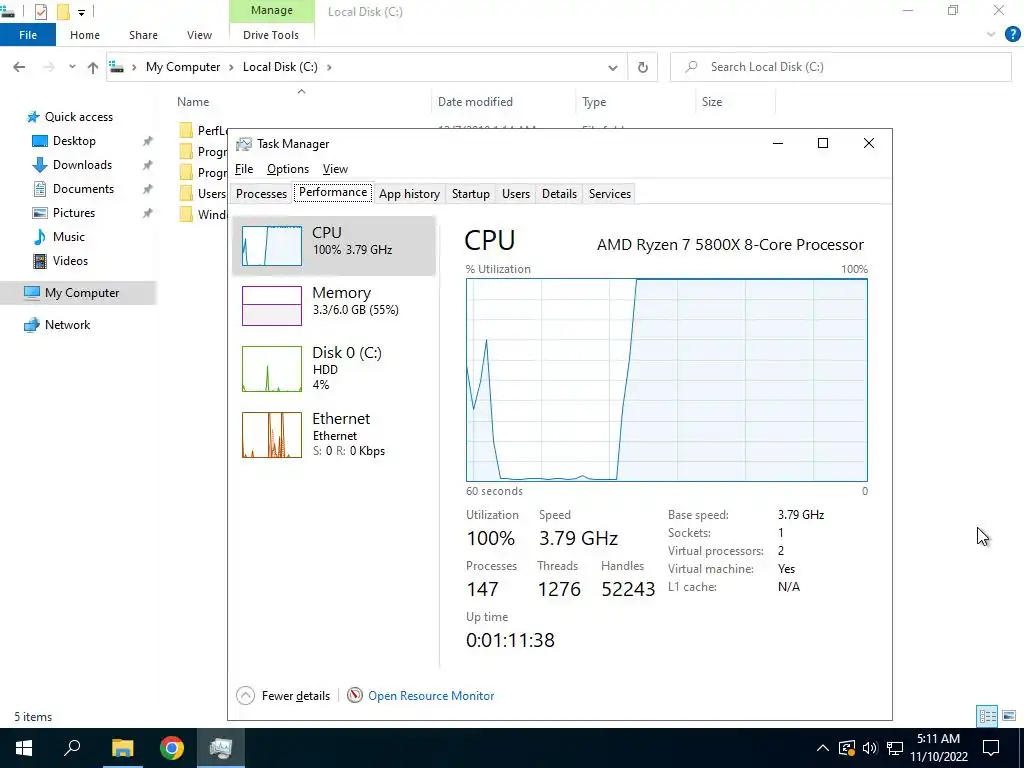This screenshot has height=768, width=1024.
Task: Click My Computer in the address breadcrumb
Action: (x=183, y=67)
